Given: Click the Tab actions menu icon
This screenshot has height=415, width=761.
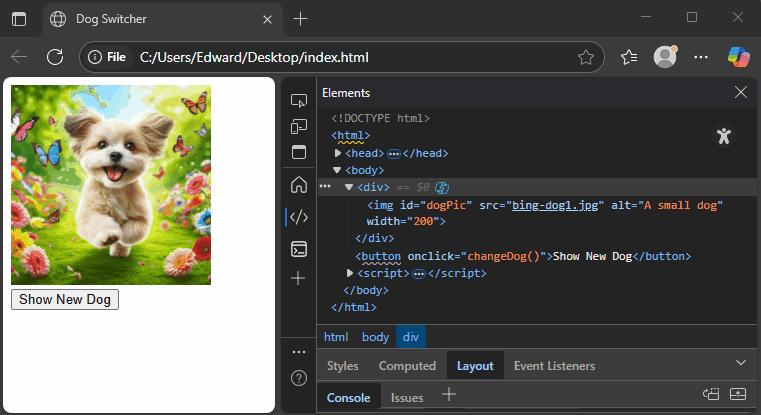Looking at the screenshot, I should 19,19.
